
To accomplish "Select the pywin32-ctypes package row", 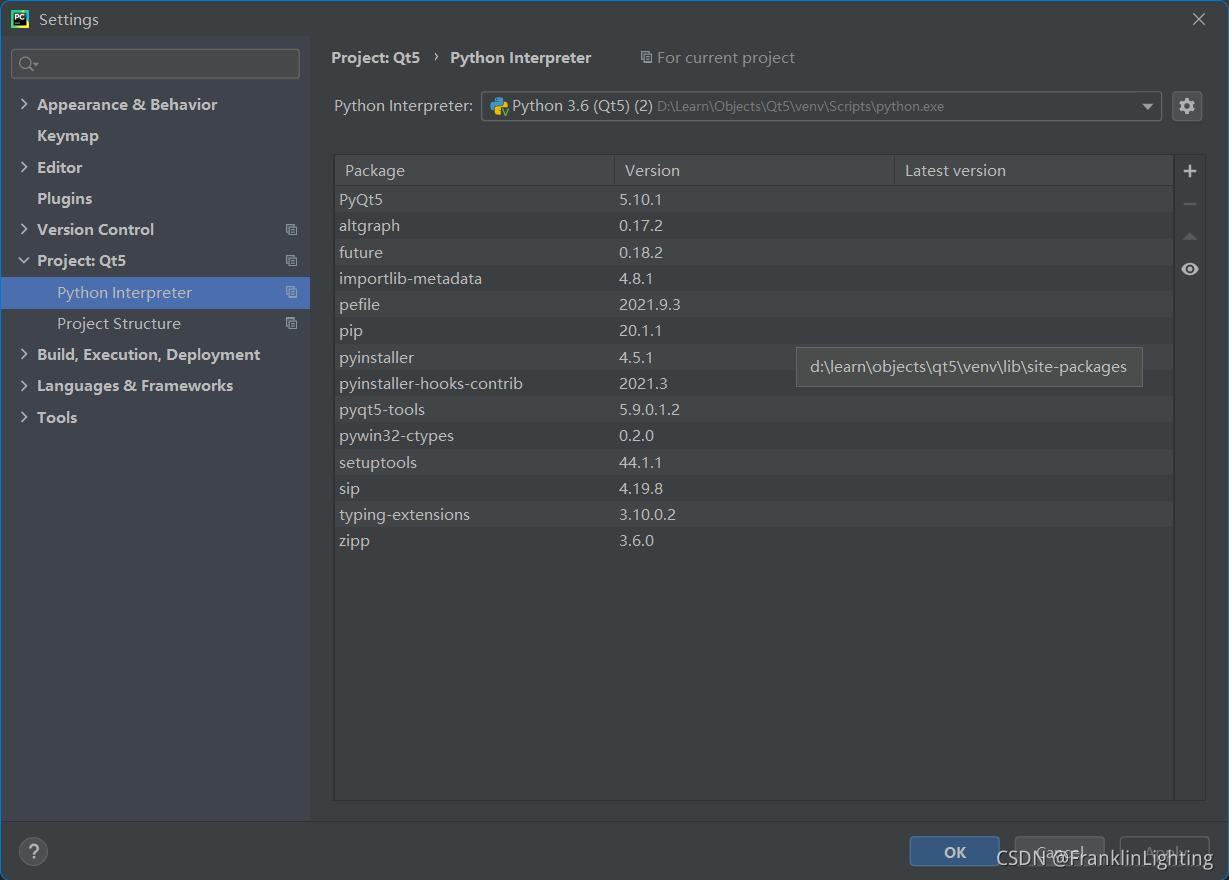I will point(754,436).
